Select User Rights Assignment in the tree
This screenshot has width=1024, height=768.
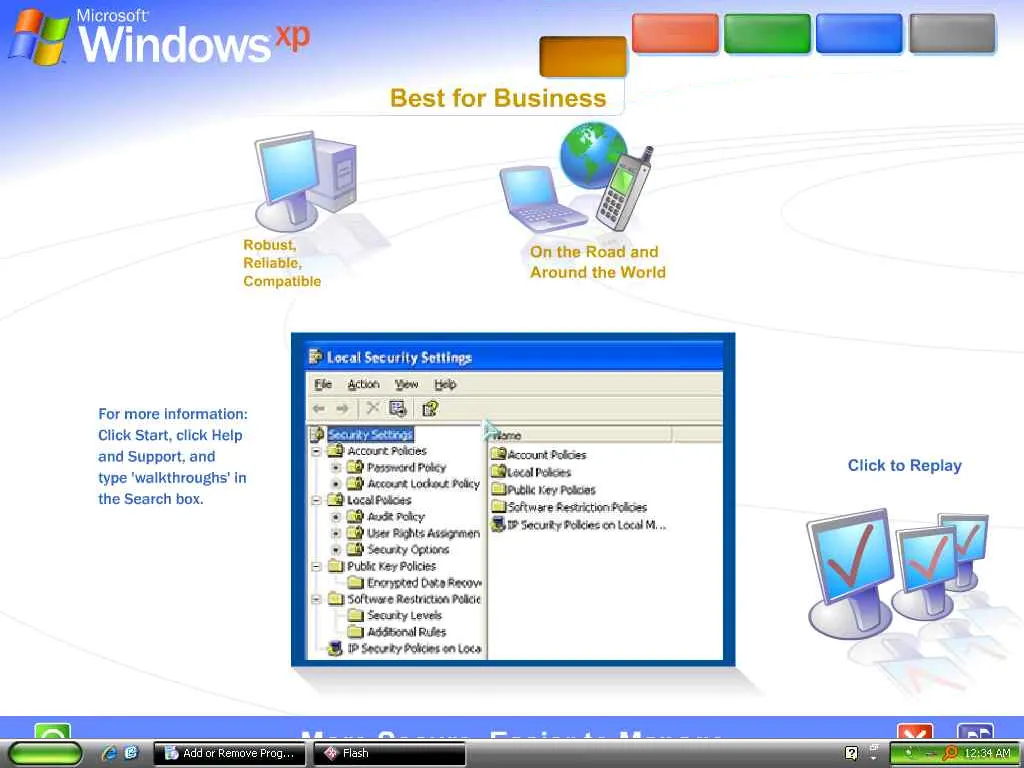click(x=423, y=533)
